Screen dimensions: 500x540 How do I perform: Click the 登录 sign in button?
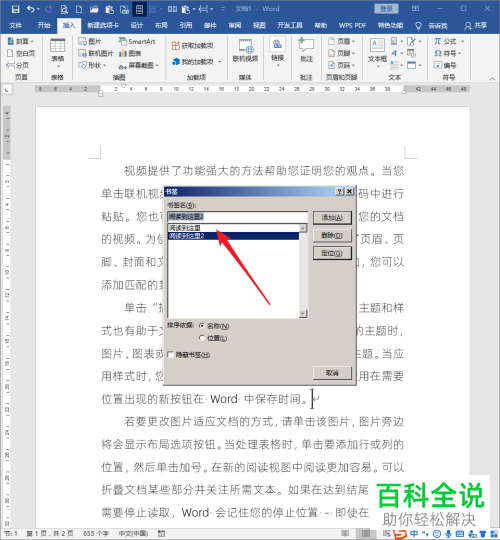[x=386, y=9]
